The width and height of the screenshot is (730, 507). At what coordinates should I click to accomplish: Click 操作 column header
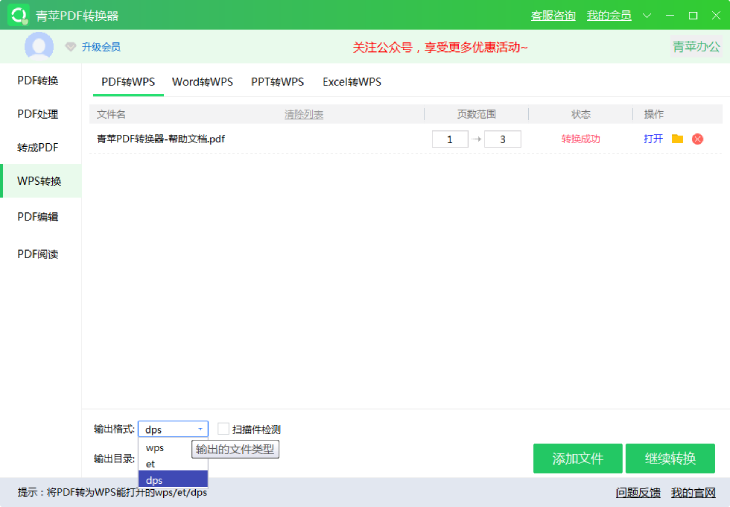pyautogui.click(x=654, y=115)
